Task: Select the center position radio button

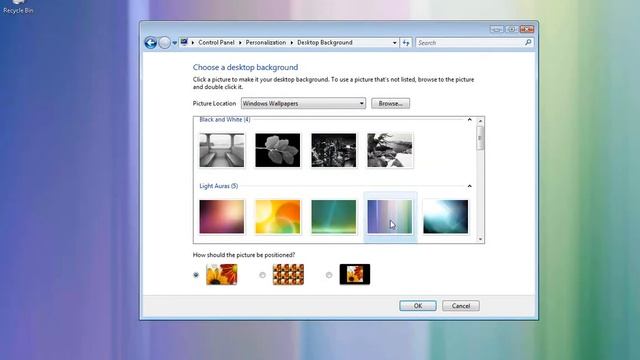Action: pos(329,275)
